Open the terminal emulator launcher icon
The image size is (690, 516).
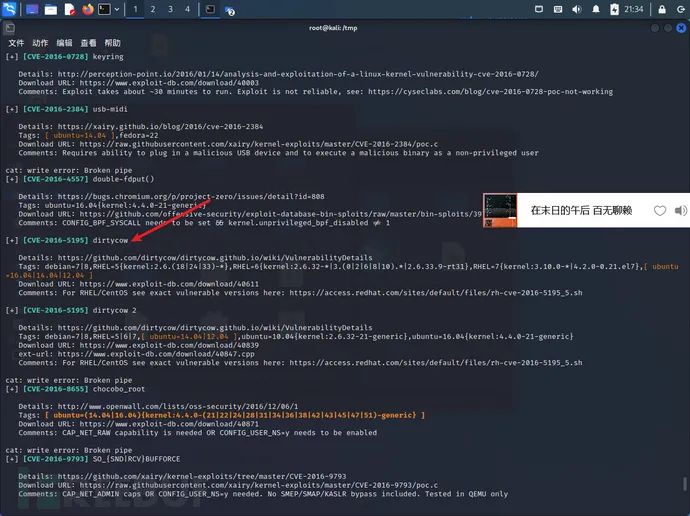(x=104, y=9)
